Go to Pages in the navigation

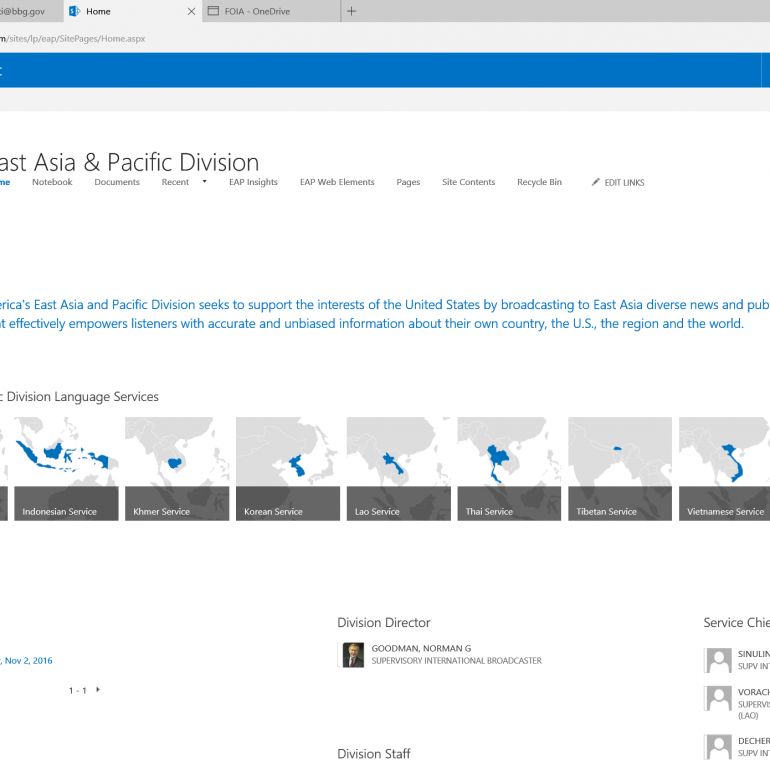tap(408, 182)
